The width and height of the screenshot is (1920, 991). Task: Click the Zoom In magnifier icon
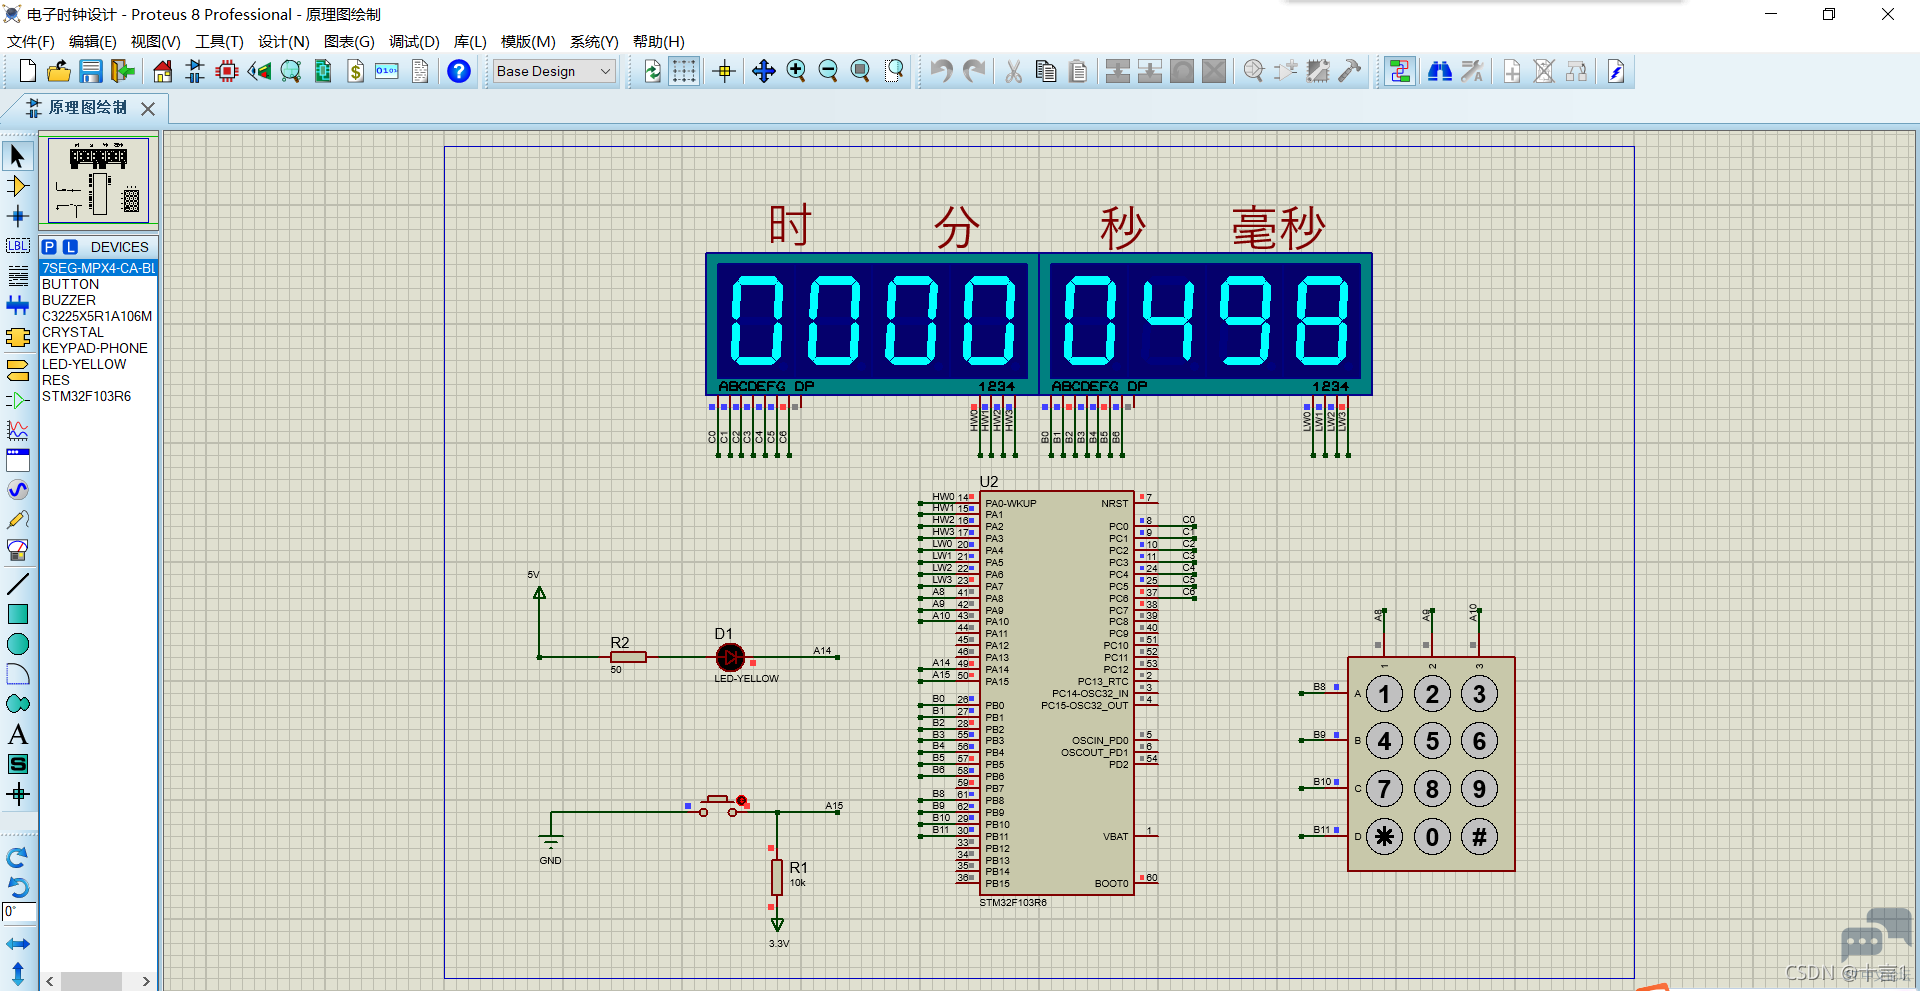tap(796, 71)
